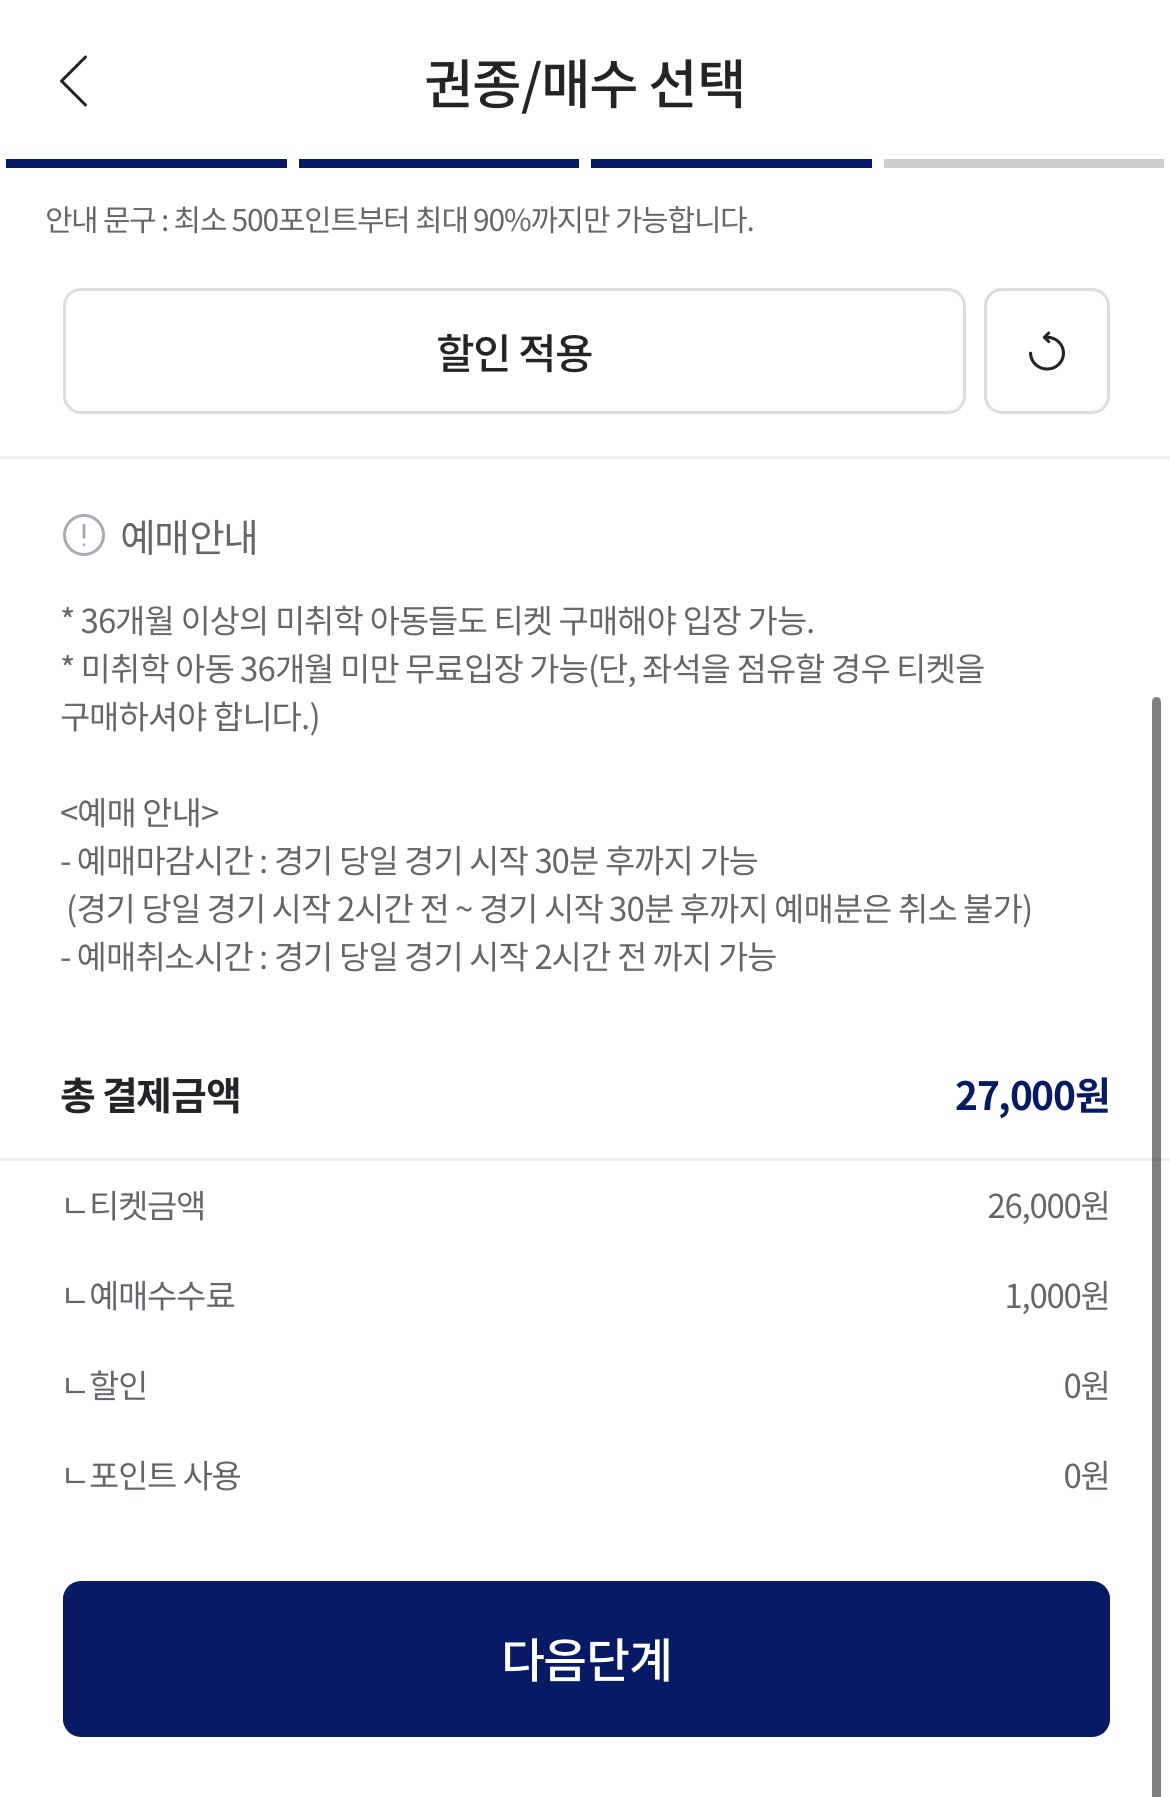This screenshot has width=1170, height=1797.
Task: Select the 할인 0원 row
Action: [x=585, y=1386]
